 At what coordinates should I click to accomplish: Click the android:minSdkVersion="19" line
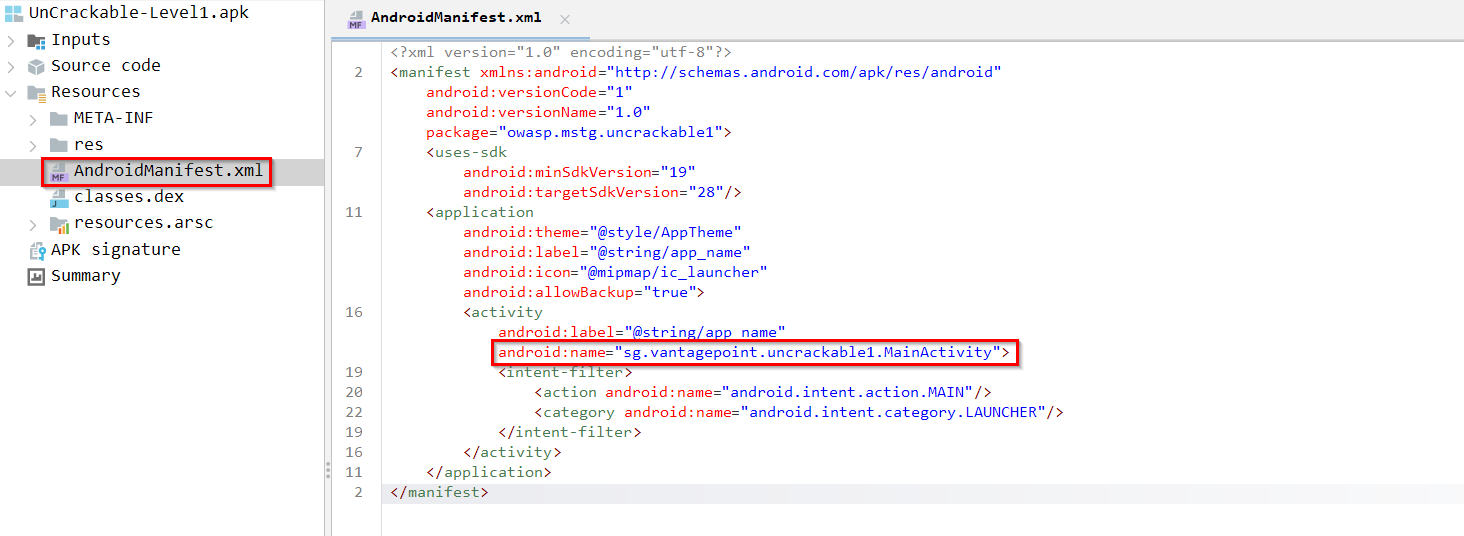(579, 172)
